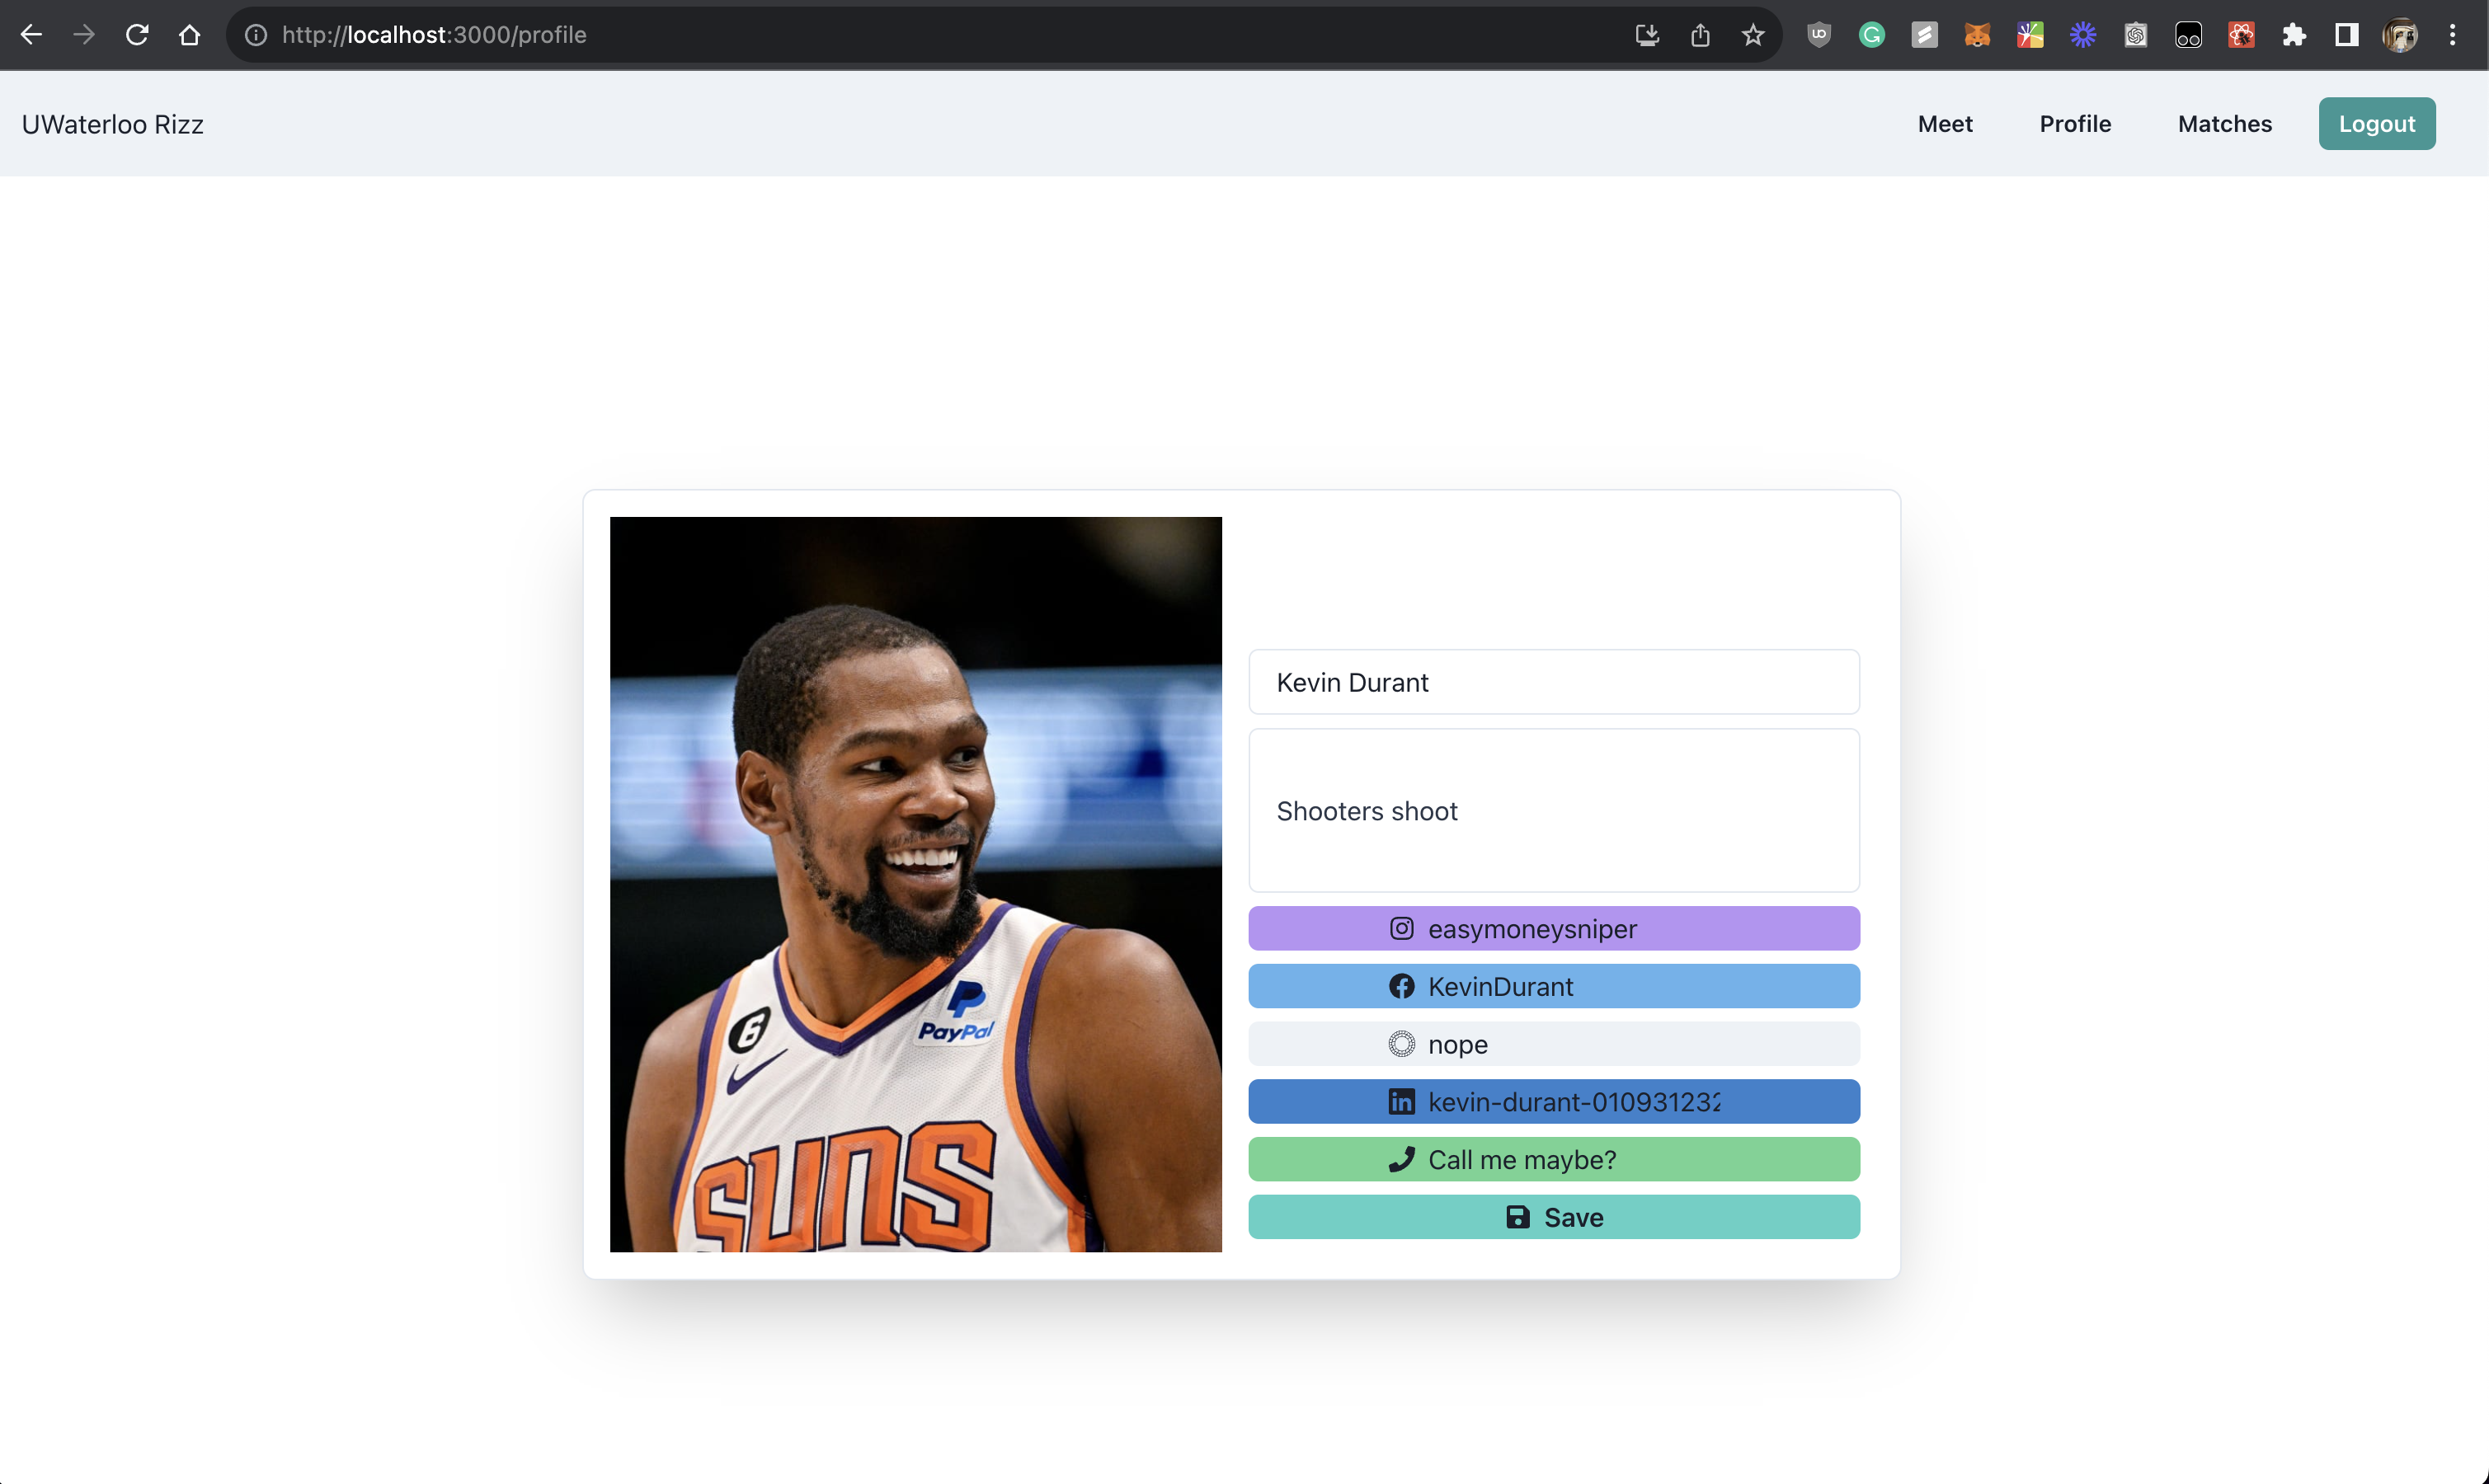Open the browser extensions puzzle icon
The image size is (2489, 1484).
(x=2294, y=35)
